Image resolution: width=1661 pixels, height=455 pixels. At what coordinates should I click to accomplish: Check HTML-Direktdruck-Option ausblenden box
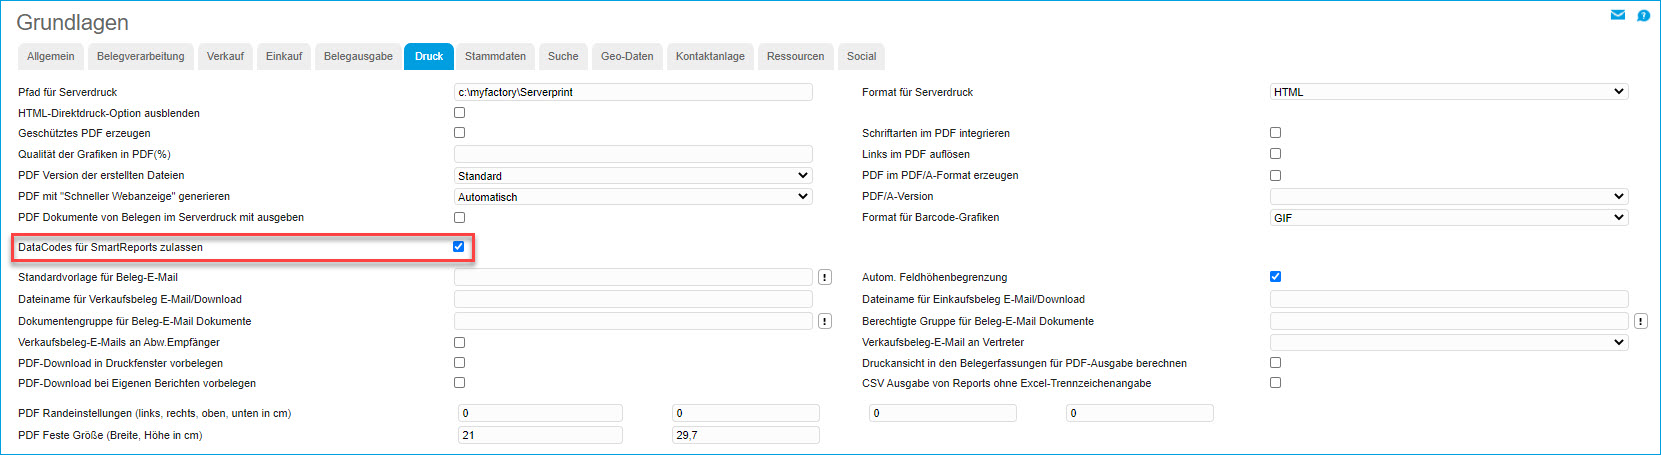459,112
